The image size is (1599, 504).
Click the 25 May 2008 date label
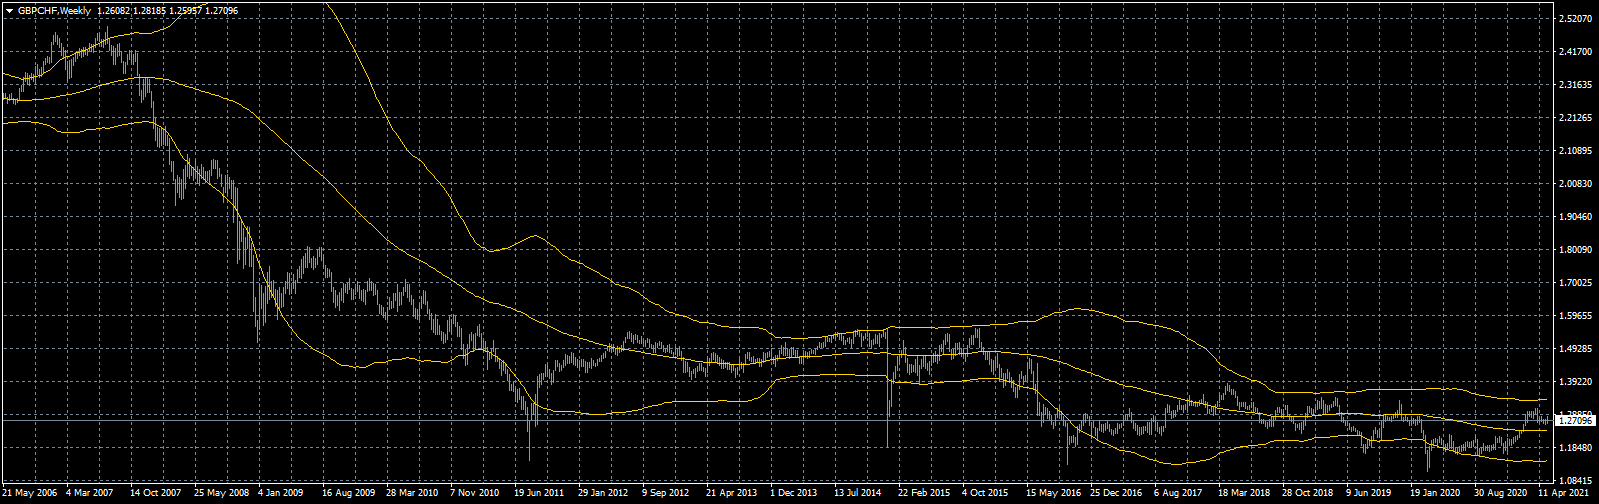tap(221, 493)
